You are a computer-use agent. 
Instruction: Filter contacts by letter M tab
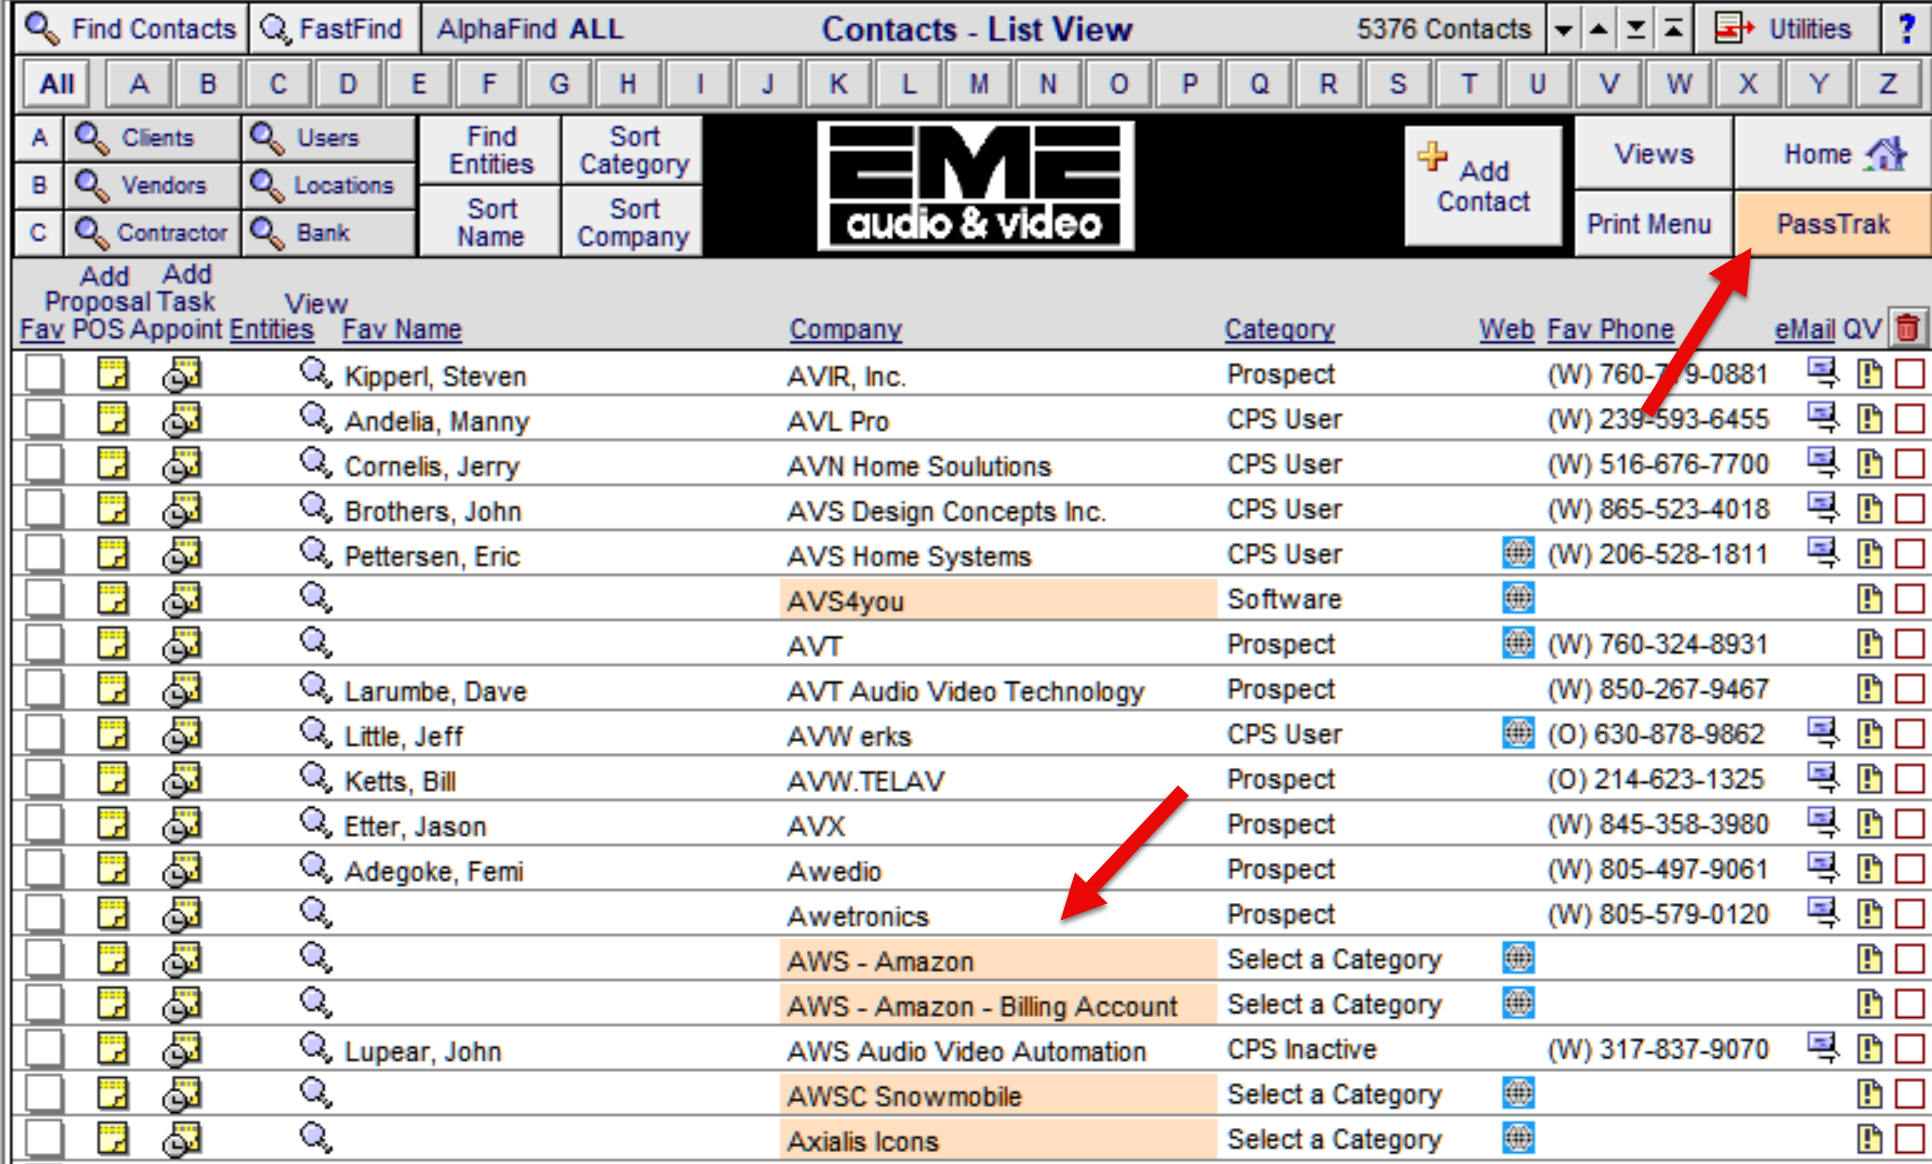coord(978,84)
